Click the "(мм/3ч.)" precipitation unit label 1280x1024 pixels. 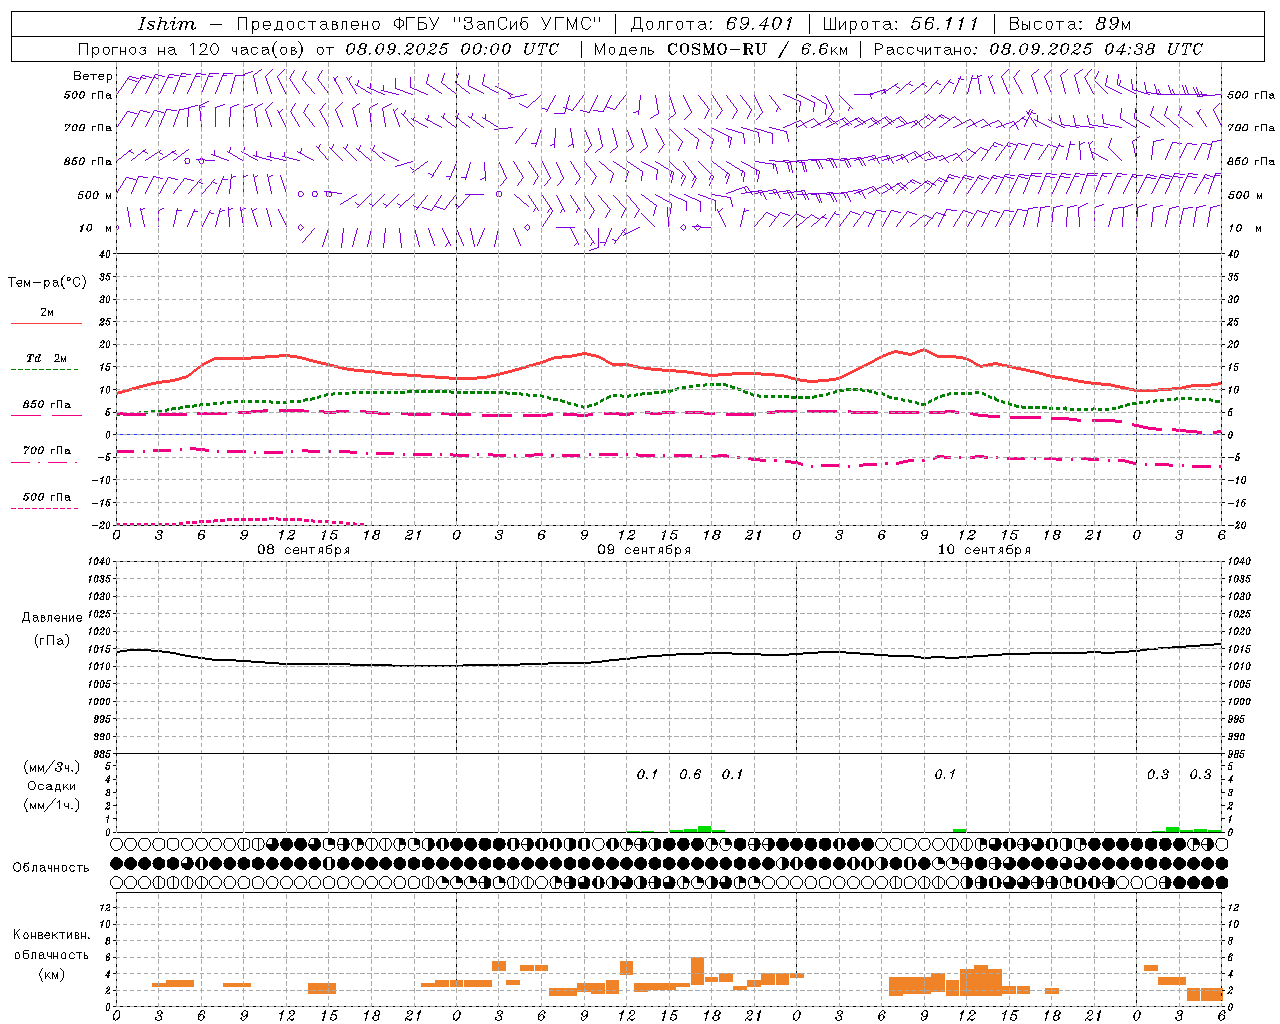pyautogui.click(x=52, y=767)
